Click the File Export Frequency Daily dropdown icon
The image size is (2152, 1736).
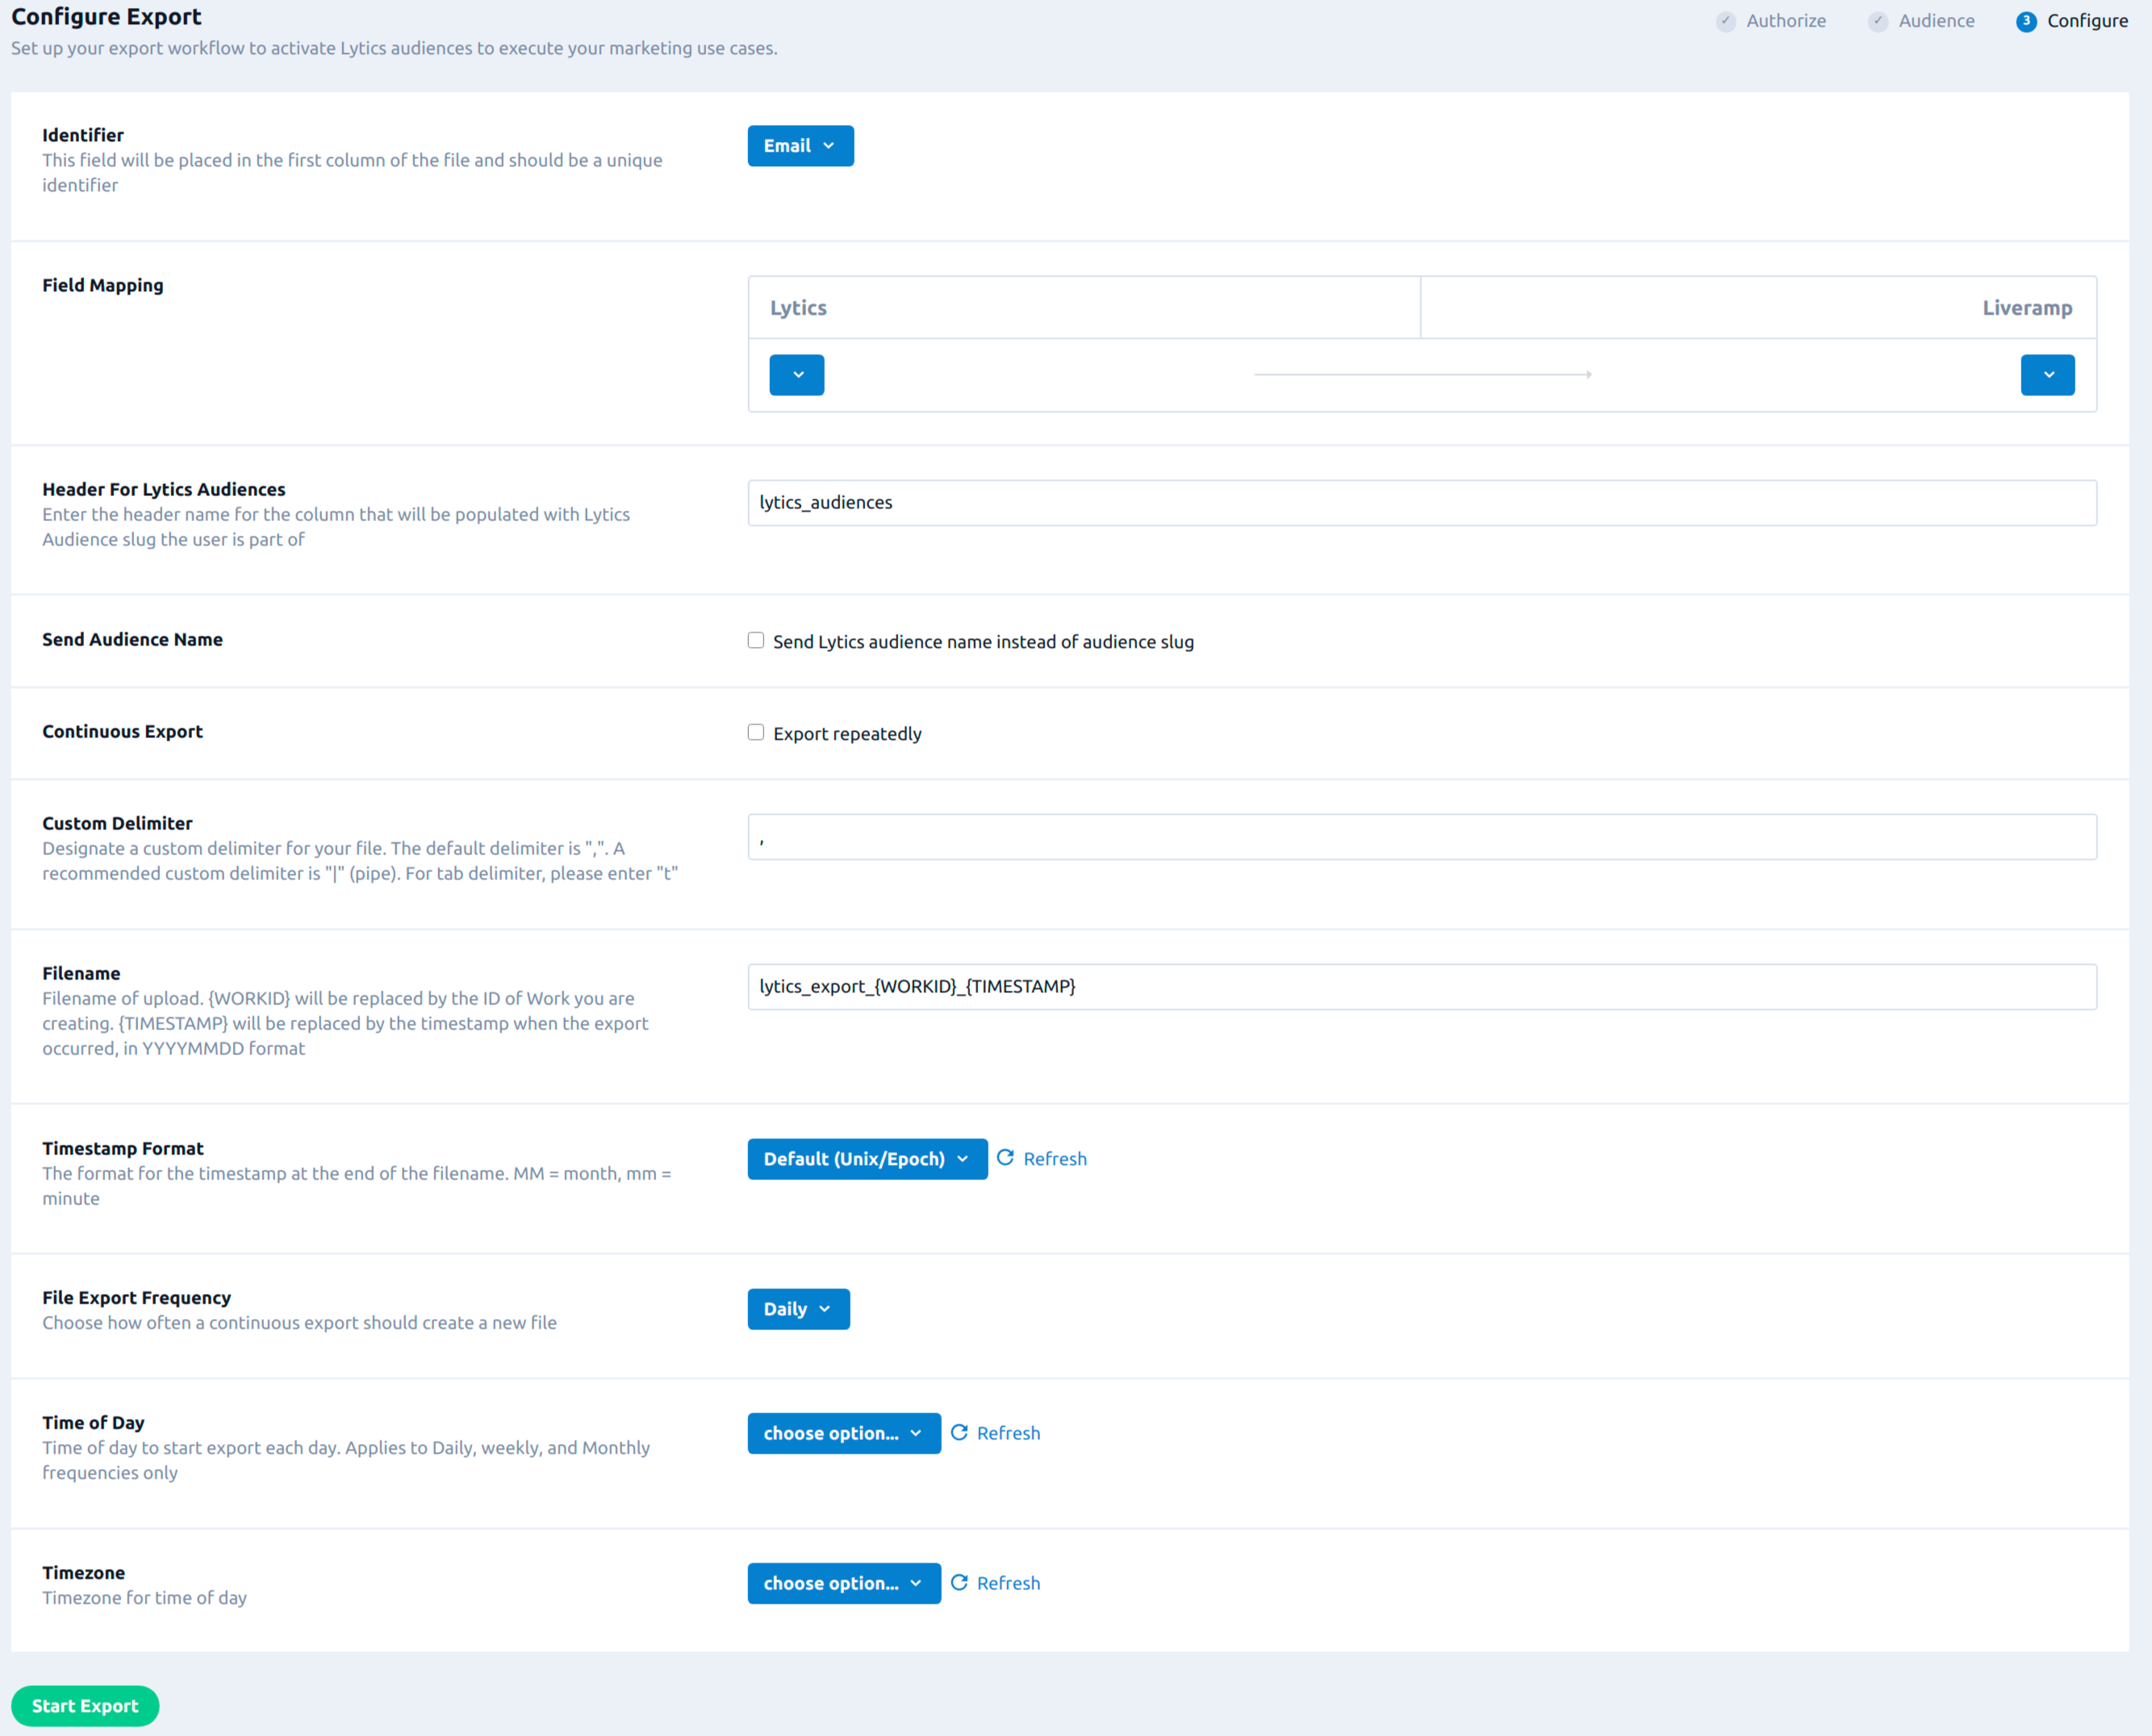[x=824, y=1309]
